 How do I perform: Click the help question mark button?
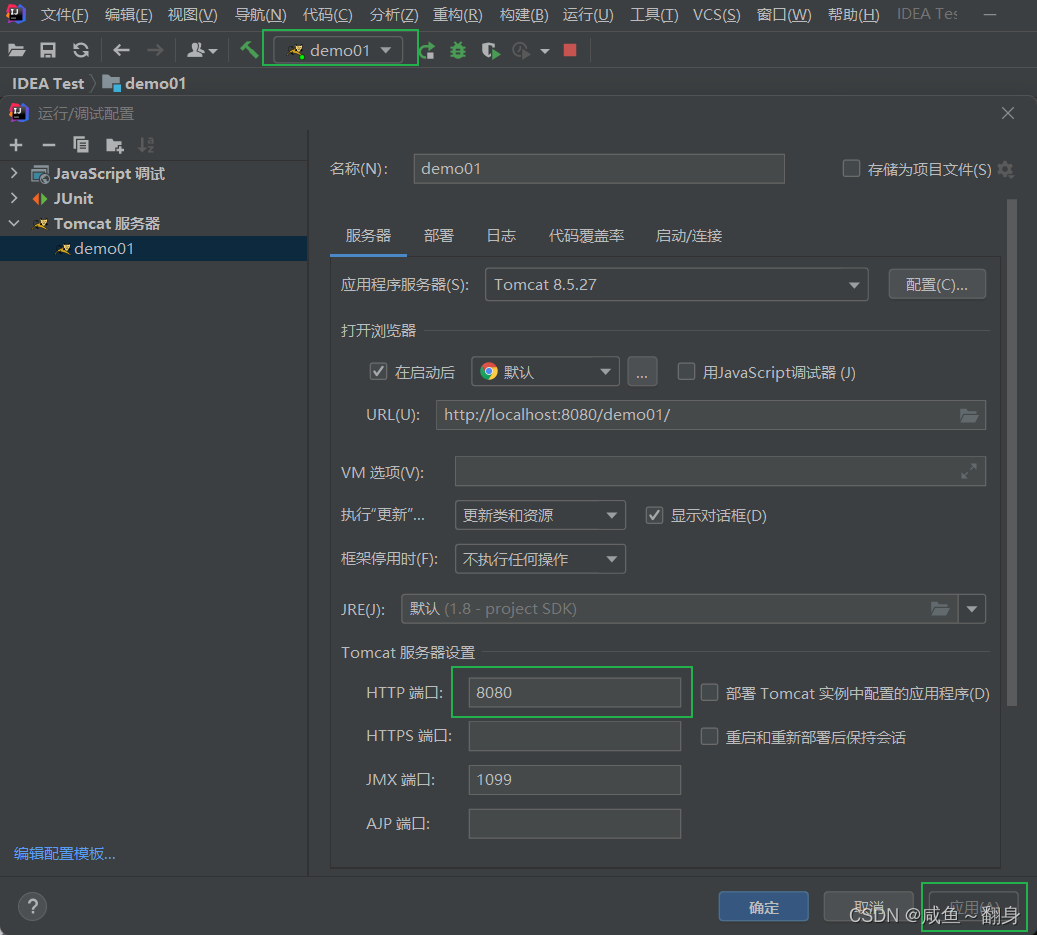point(32,906)
